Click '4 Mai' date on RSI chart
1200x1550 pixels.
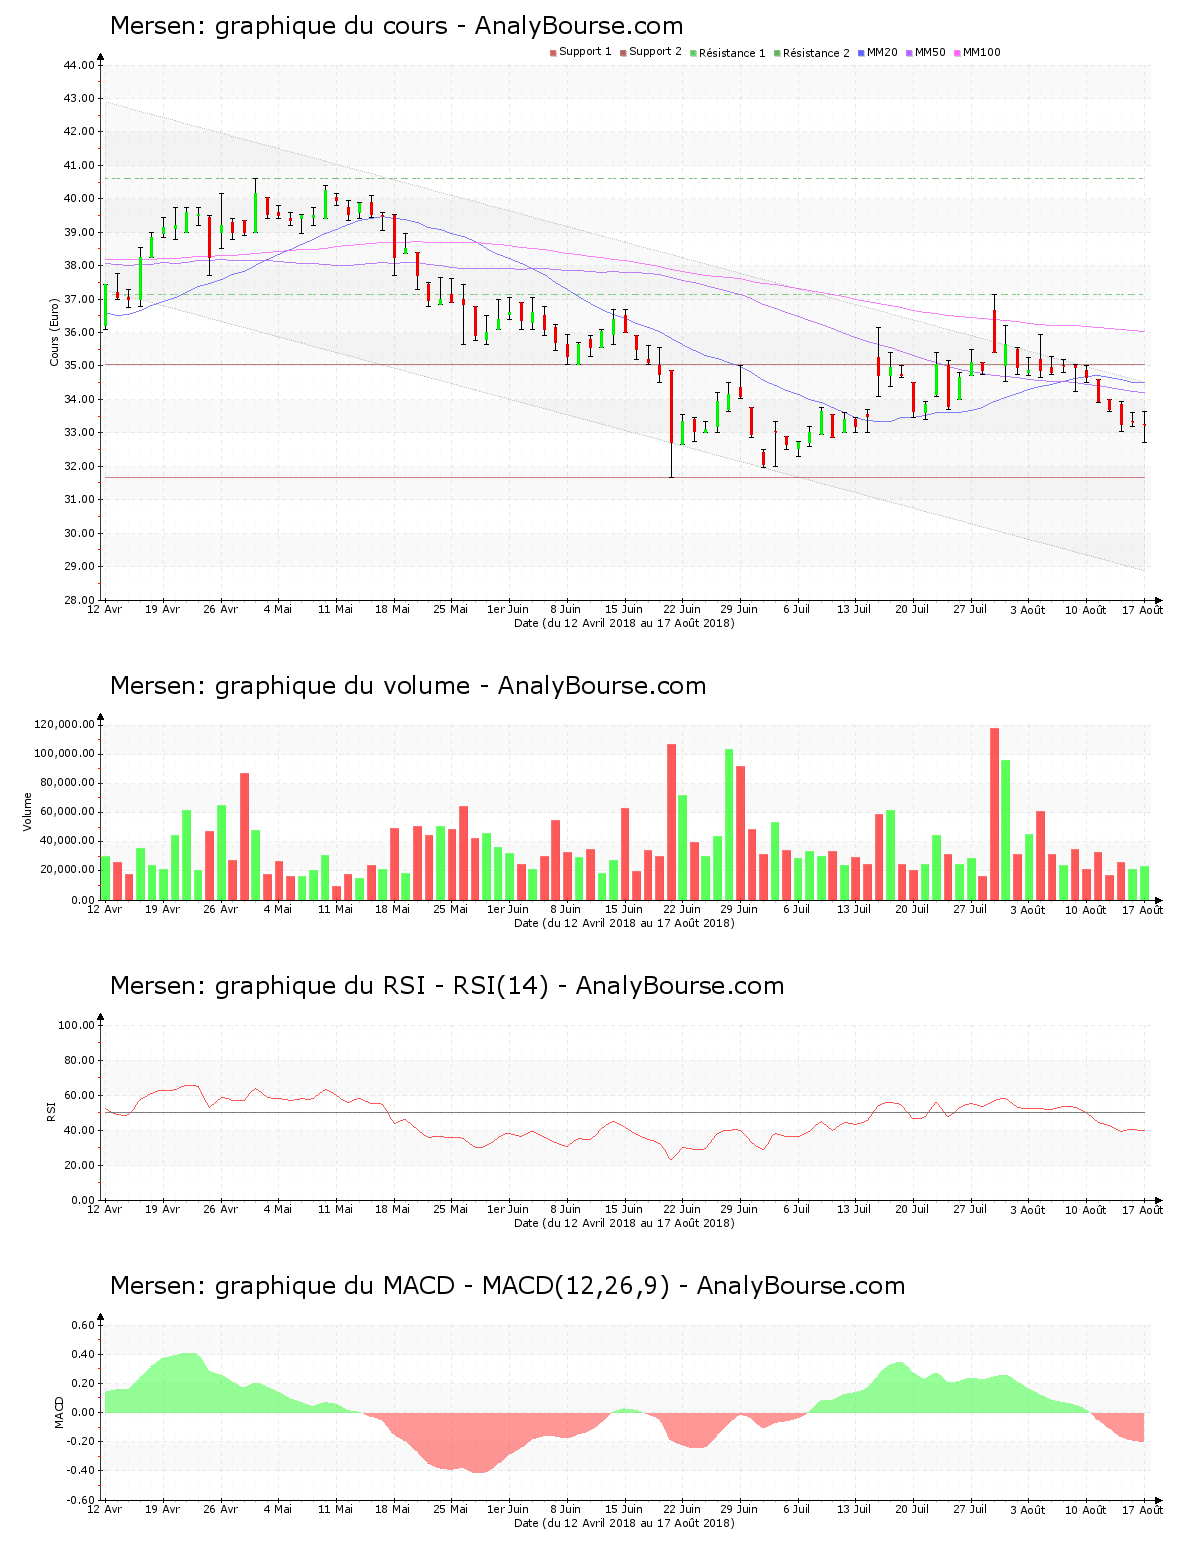[278, 1210]
